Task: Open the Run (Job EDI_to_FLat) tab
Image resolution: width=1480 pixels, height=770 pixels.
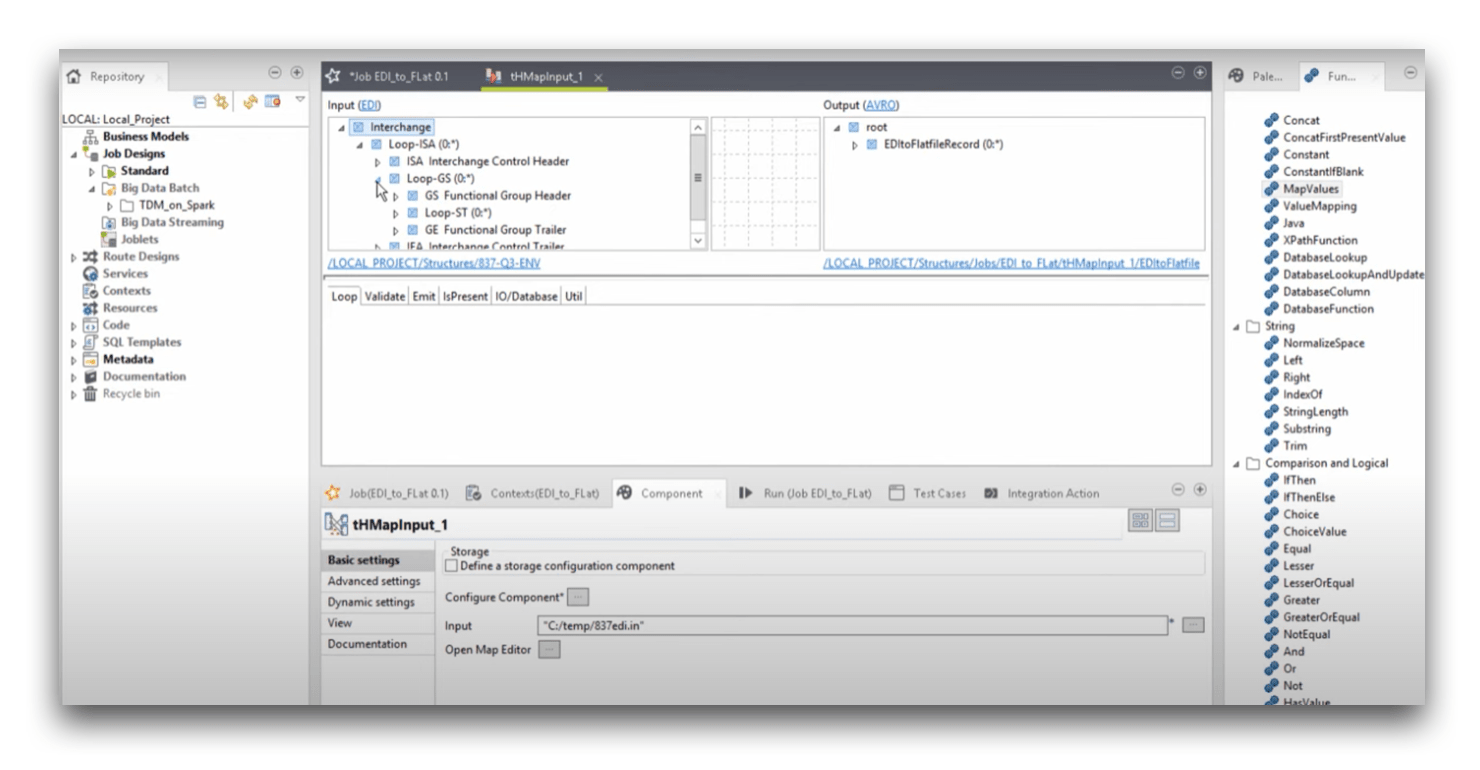Action: tap(806, 493)
